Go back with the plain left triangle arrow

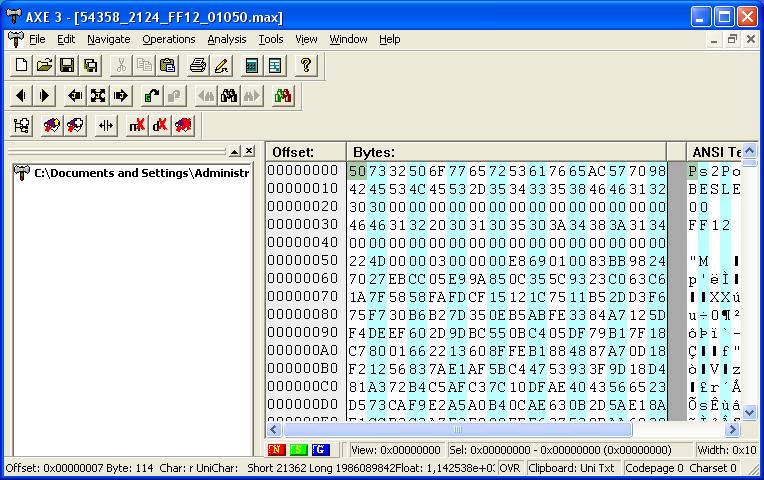point(21,96)
